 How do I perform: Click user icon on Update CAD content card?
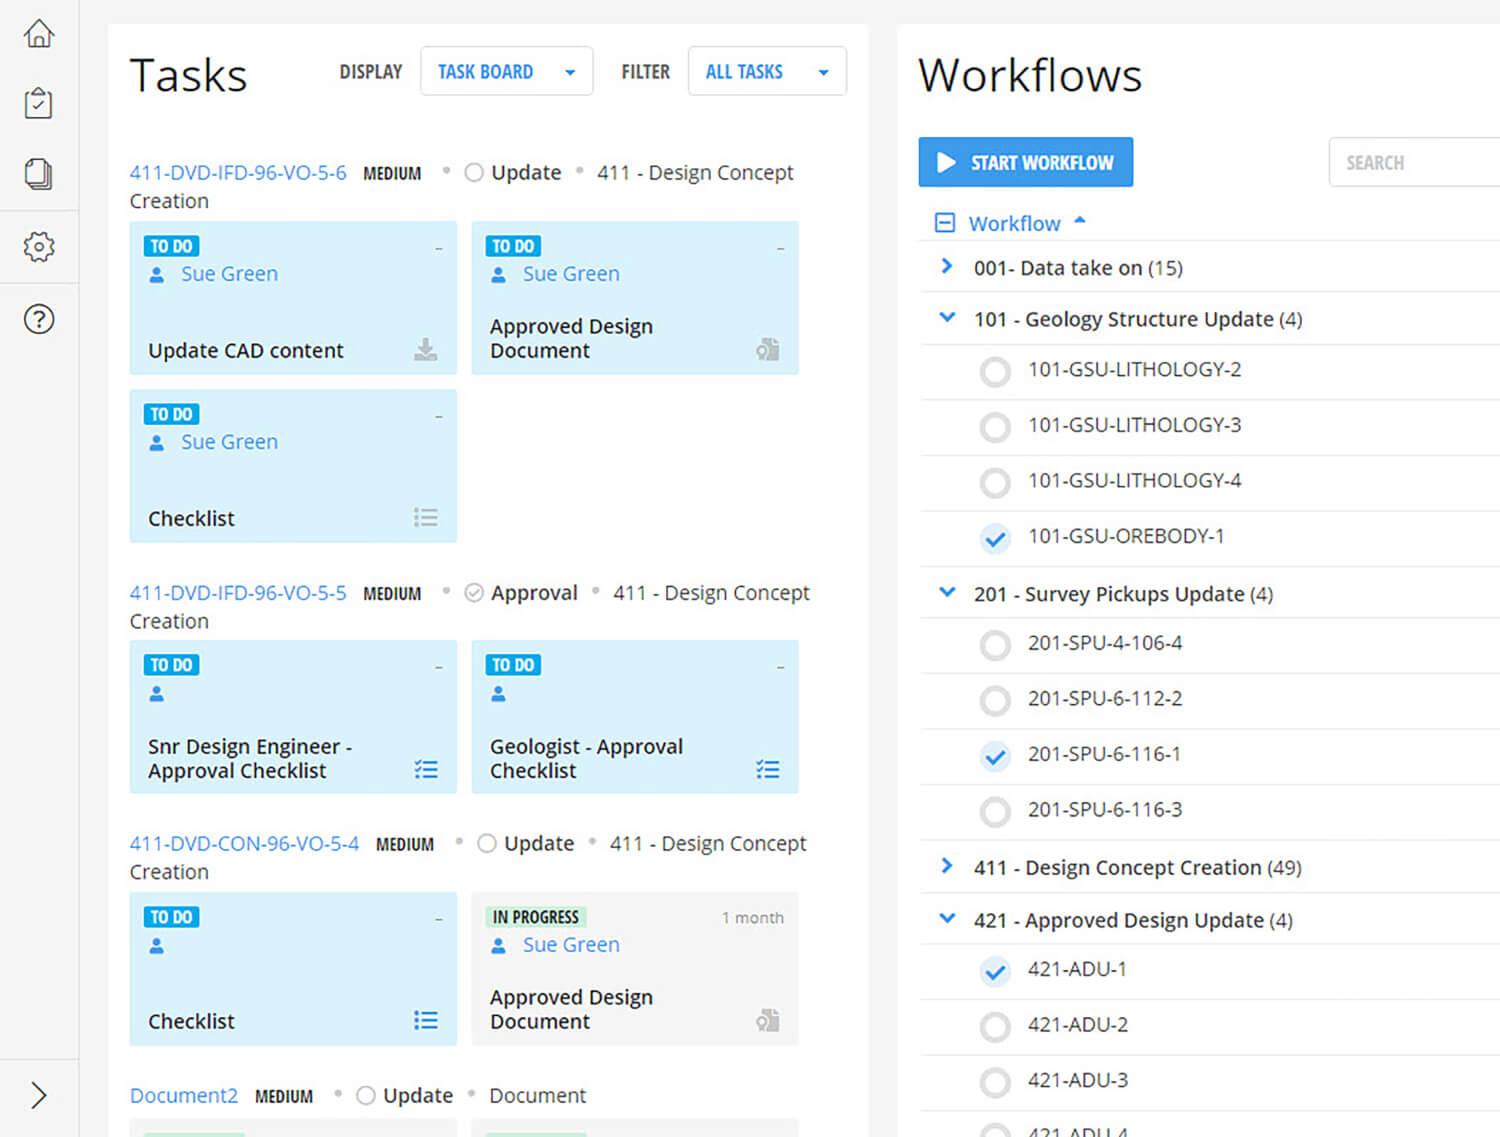click(x=157, y=274)
